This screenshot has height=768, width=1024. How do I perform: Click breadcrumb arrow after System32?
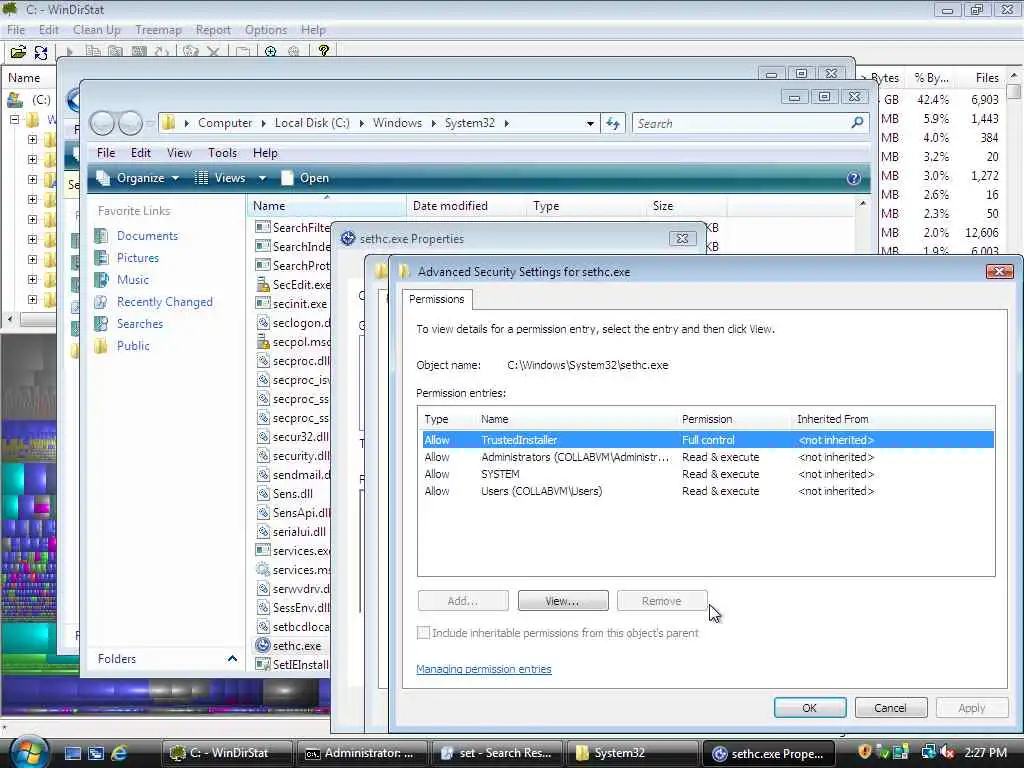(x=506, y=123)
